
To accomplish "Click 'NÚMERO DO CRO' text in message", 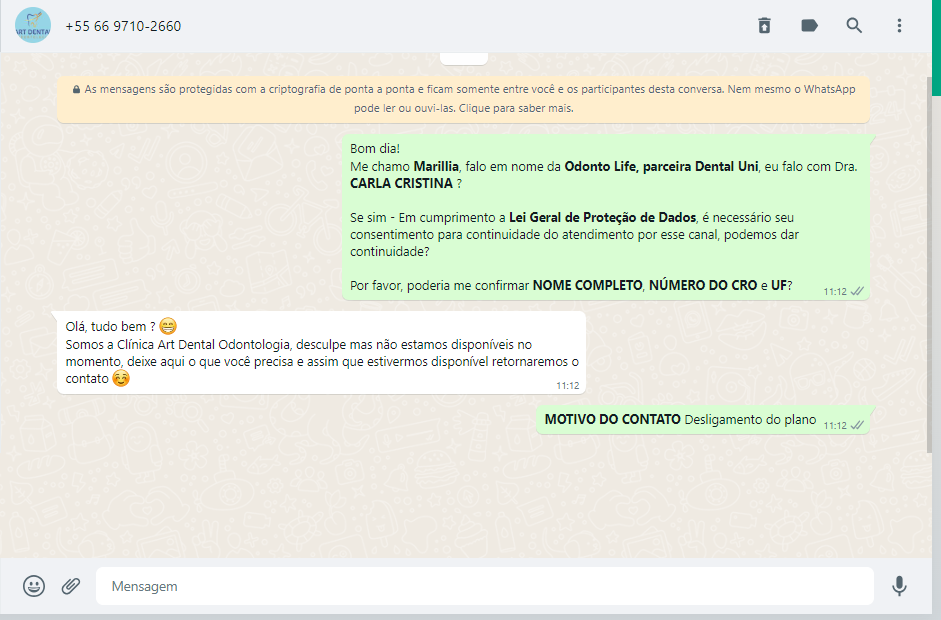I will click(703, 286).
